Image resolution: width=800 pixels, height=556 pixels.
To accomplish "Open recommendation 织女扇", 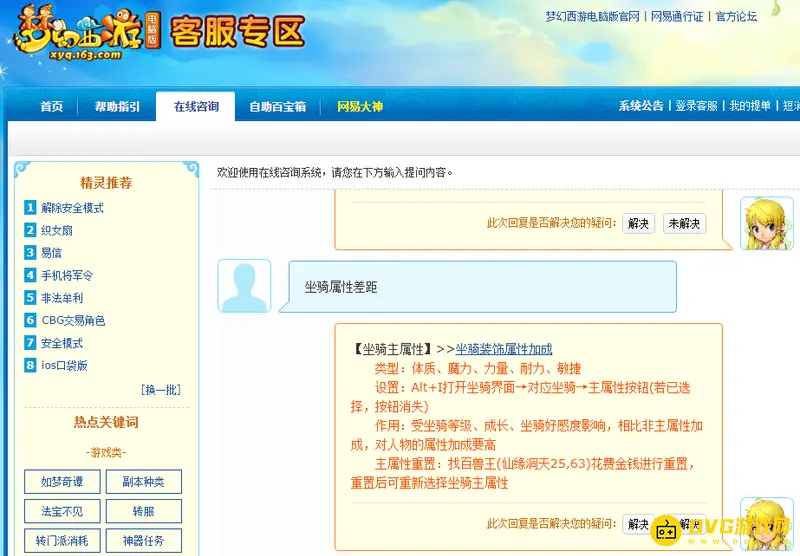I will [57, 231].
